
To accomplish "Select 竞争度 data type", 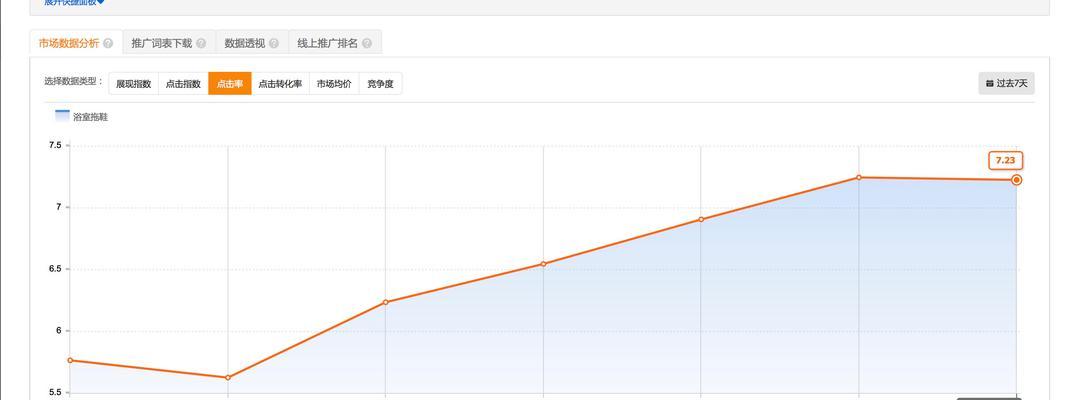I will 380,84.
